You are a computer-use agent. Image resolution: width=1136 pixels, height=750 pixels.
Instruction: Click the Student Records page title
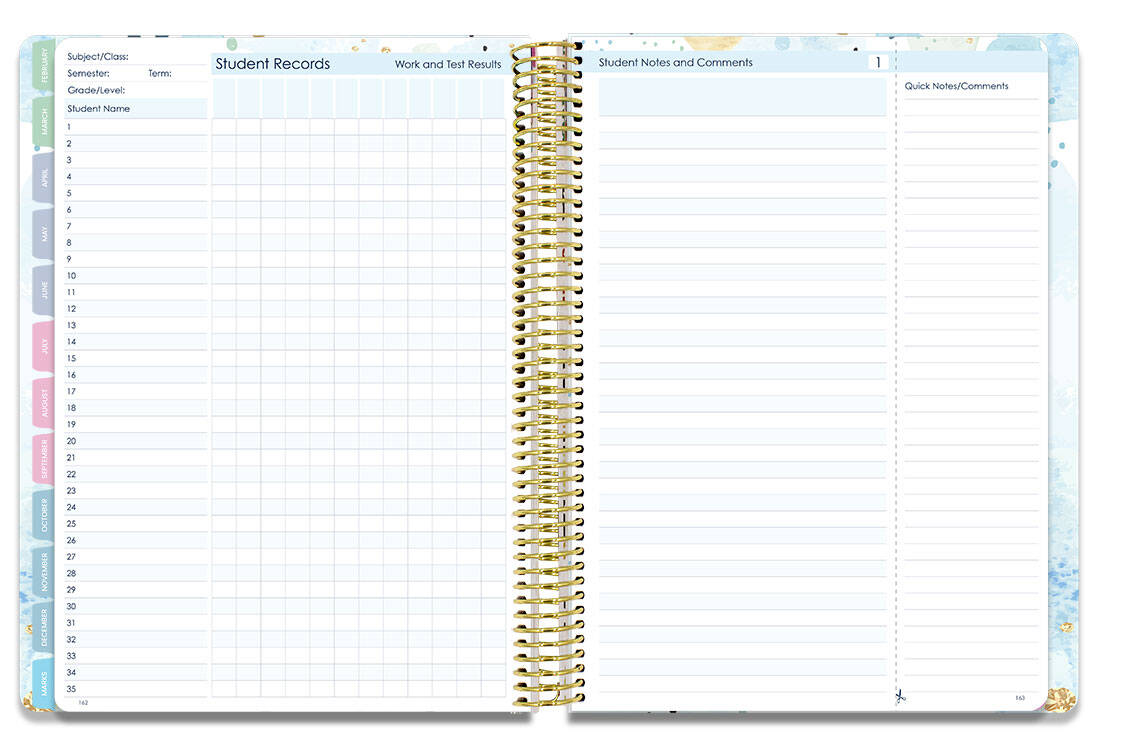tap(272, 63)
